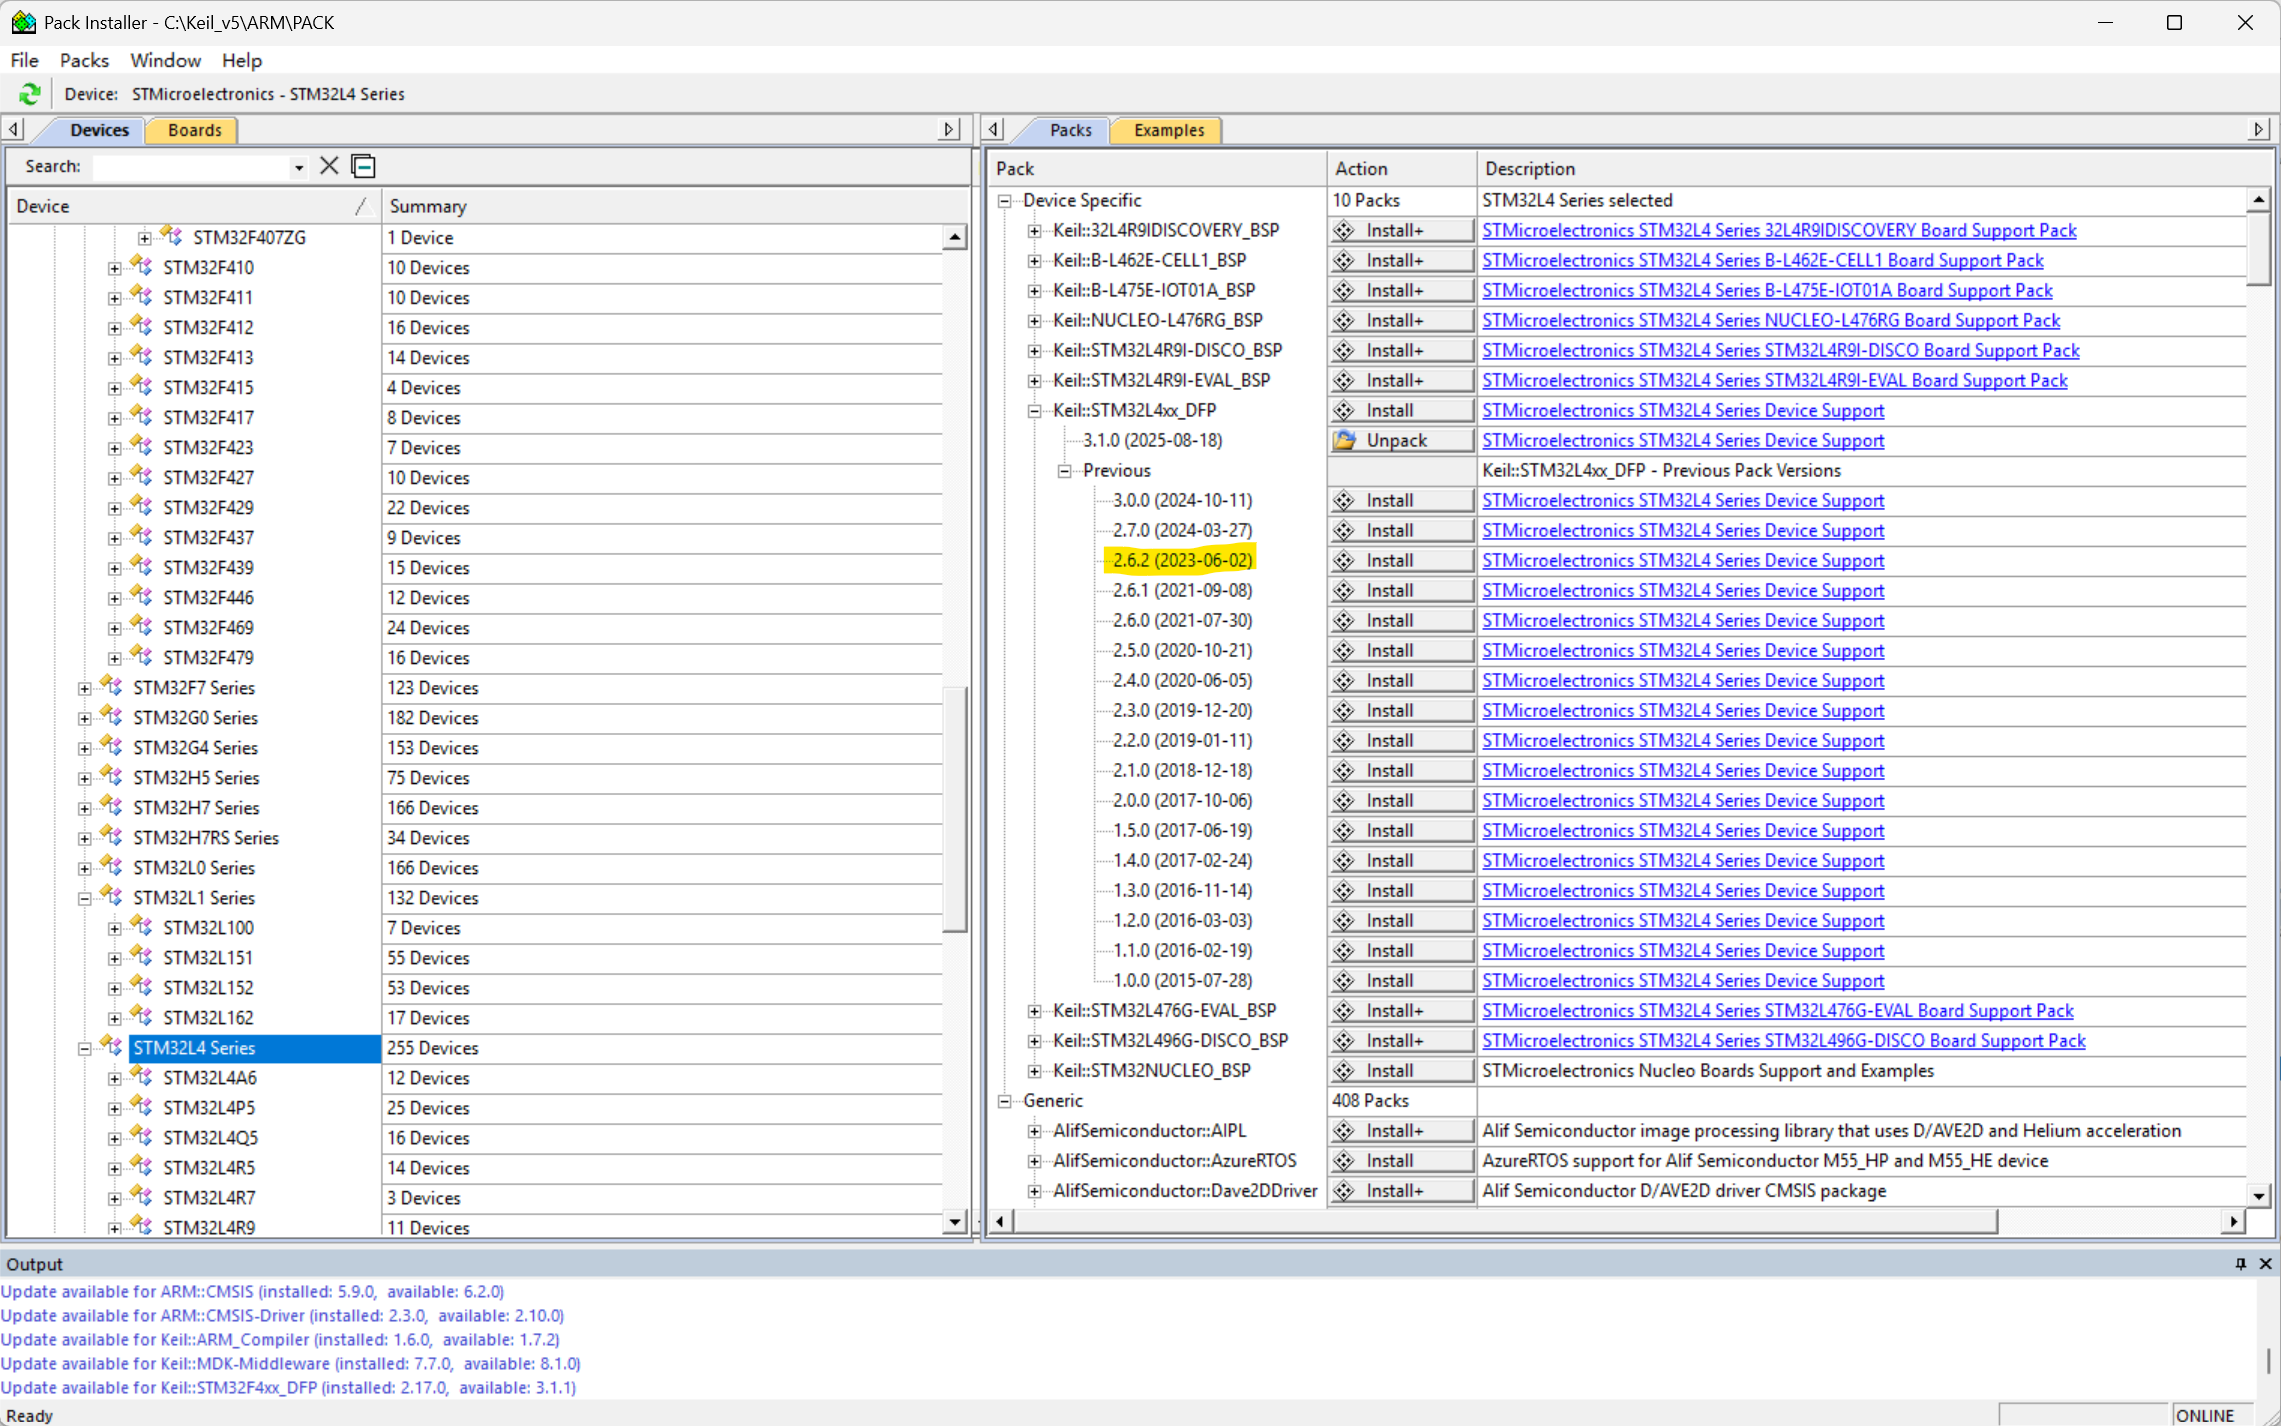Image resolution: width=2281 pixels, height=1426 pixels.
Task: Open the Help menu
Action: [241, 60]
